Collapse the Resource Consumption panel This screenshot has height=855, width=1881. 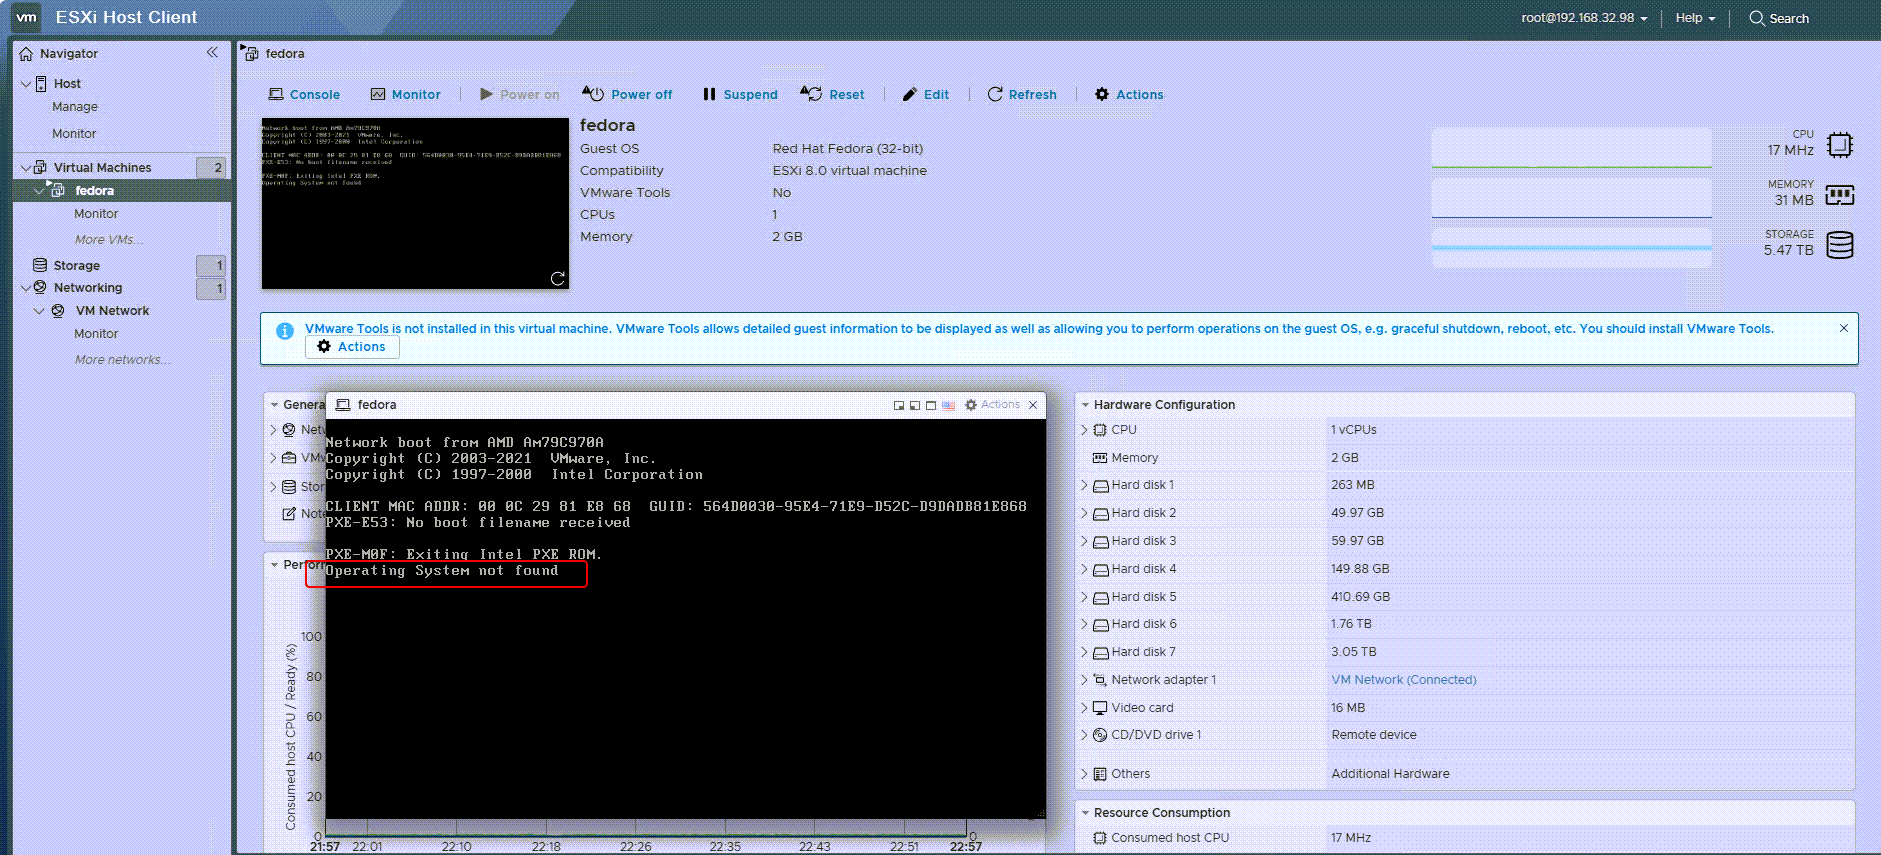(x=1085, y=813)
